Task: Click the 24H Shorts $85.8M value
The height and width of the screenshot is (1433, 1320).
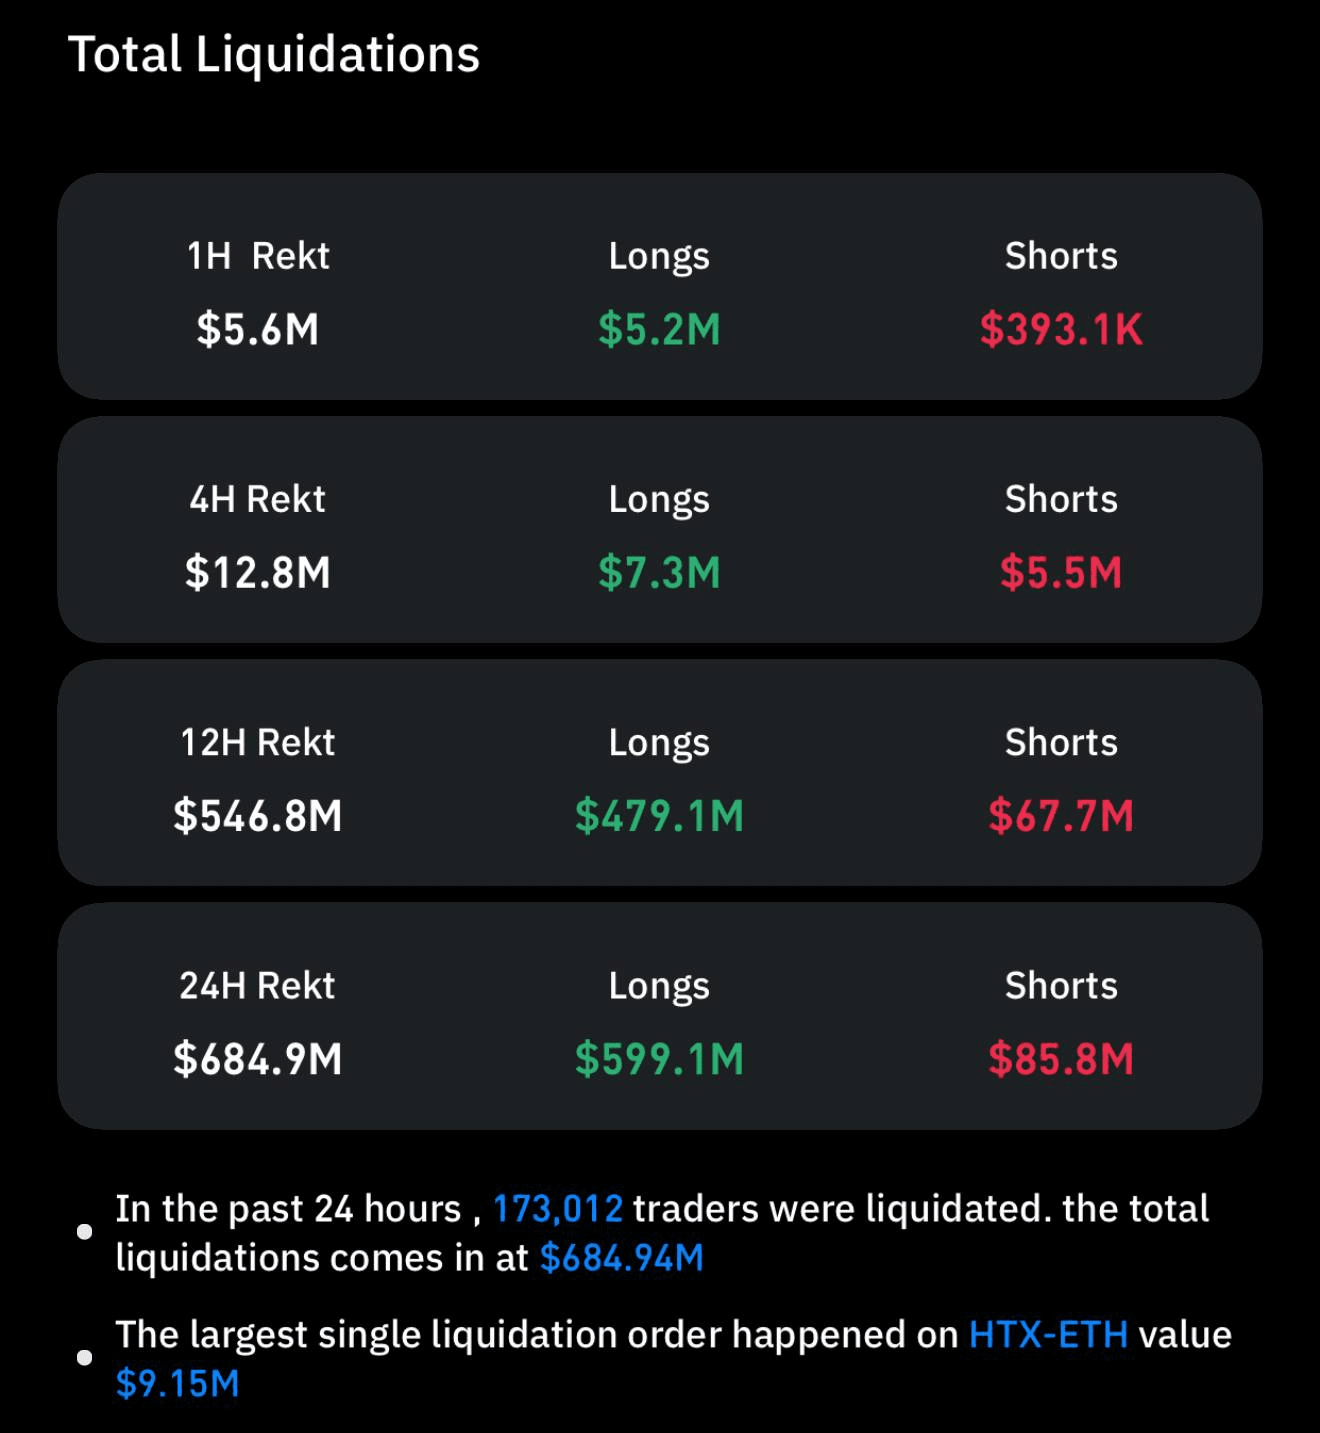Action: click(x=1060, y=1059)
